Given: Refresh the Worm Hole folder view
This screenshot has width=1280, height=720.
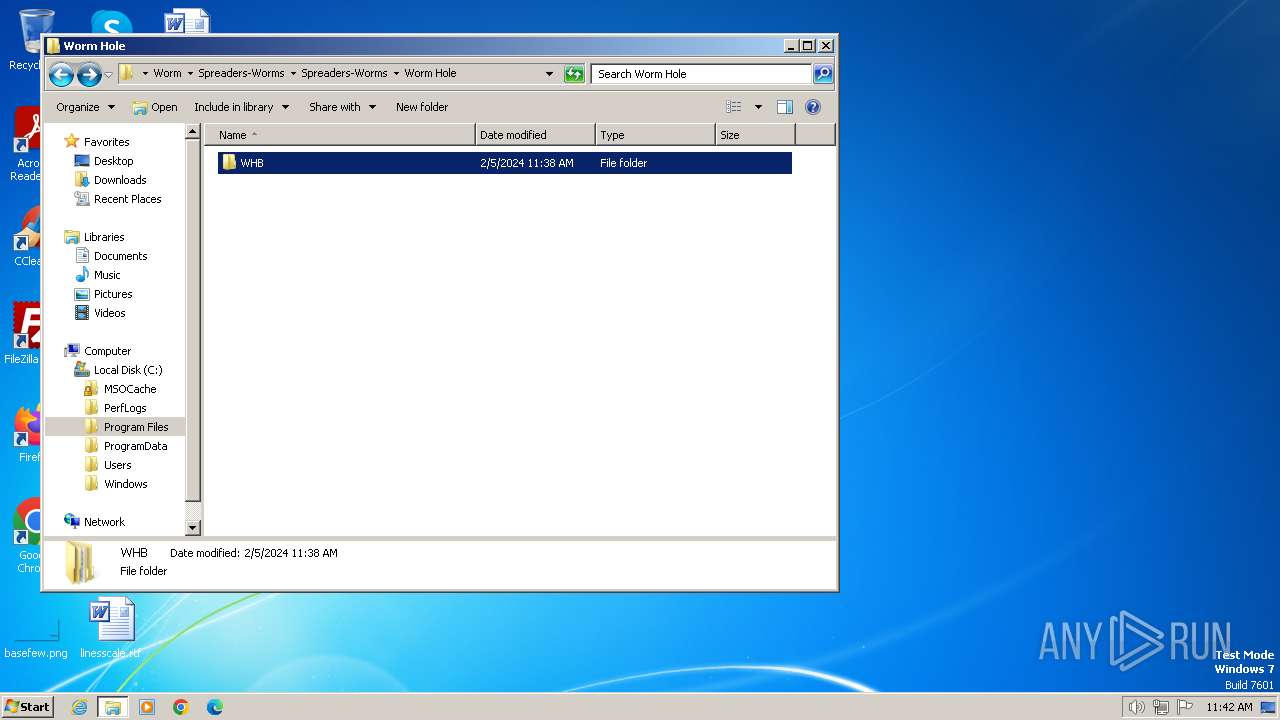Looking at the screenshot, I should (574, 74).
